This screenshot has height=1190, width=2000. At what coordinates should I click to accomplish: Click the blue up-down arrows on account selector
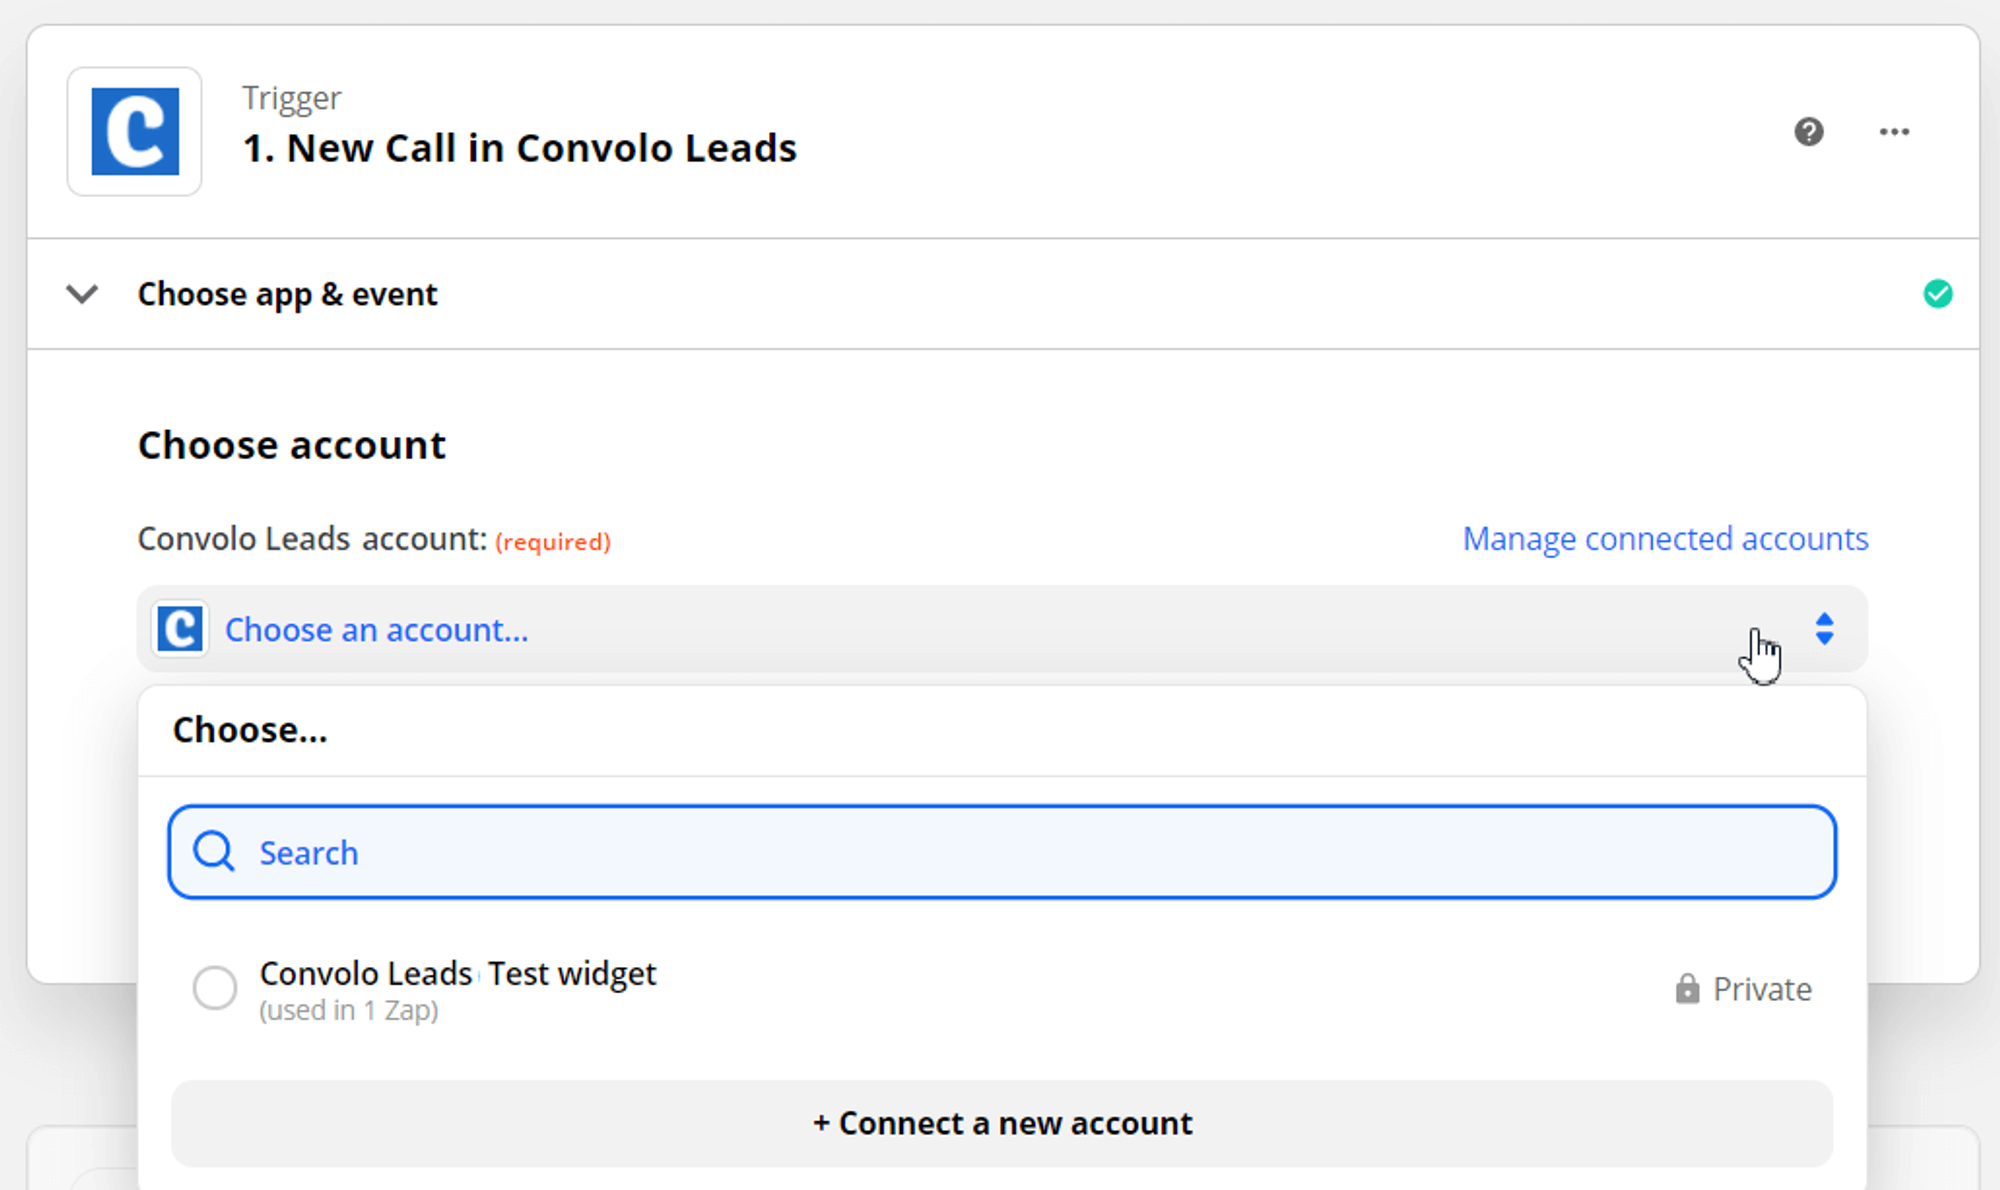click(x=1824, y=629)
